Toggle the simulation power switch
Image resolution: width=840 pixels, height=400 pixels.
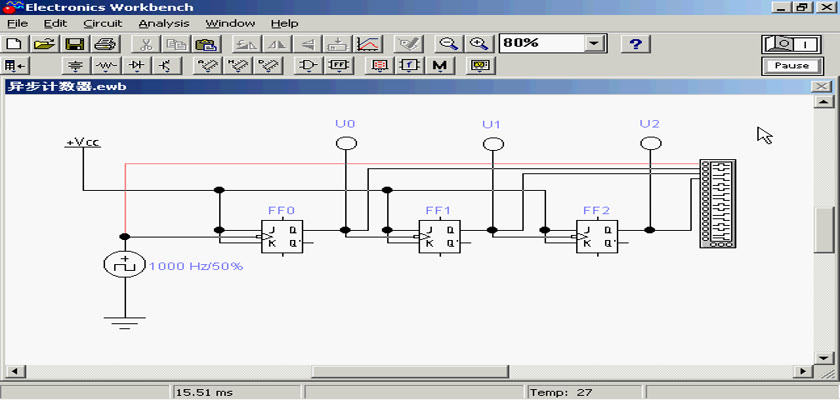(790, 44)
